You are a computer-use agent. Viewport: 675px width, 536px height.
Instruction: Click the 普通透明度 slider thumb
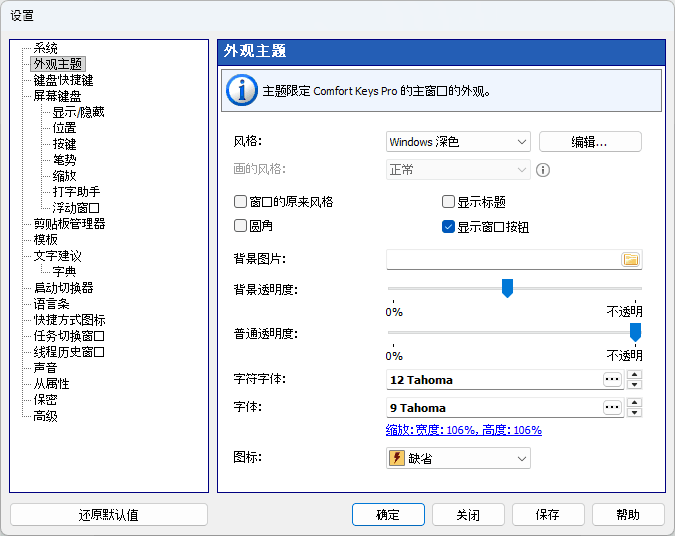[x=635, y=332]
